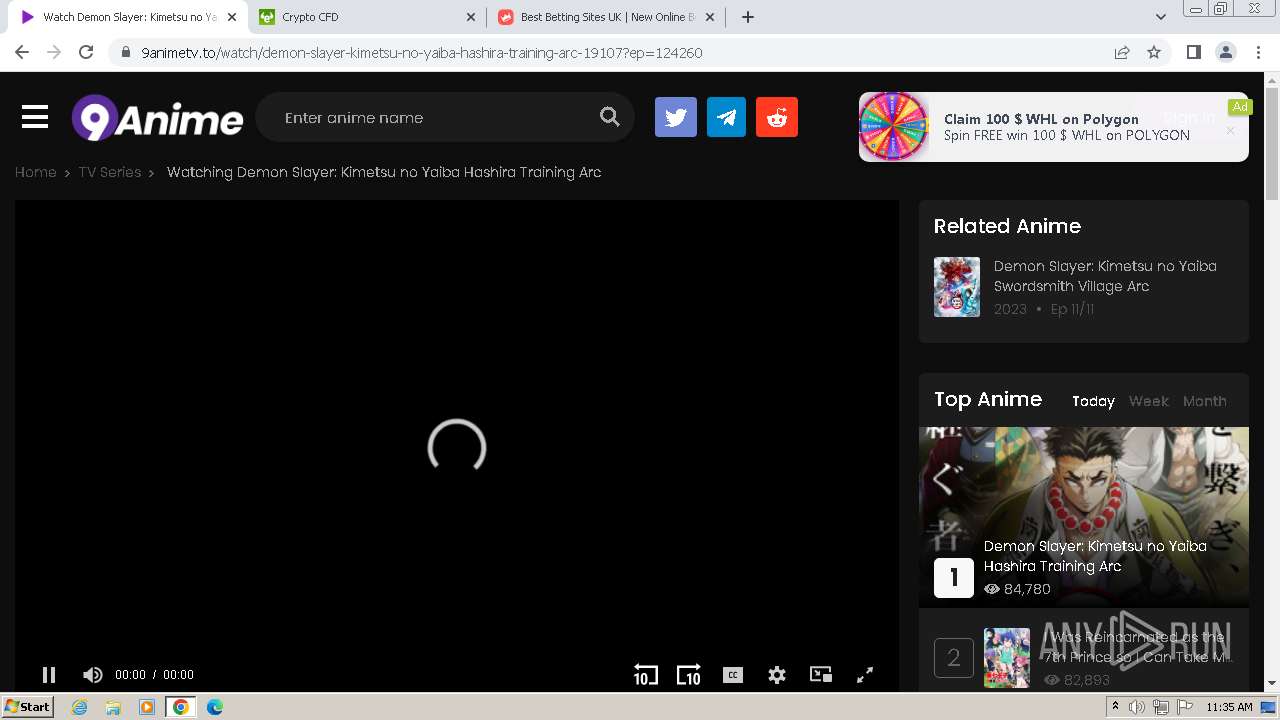
Task: Open the Swordsmith Village Arc thumbnail
Action: [957, 287]
